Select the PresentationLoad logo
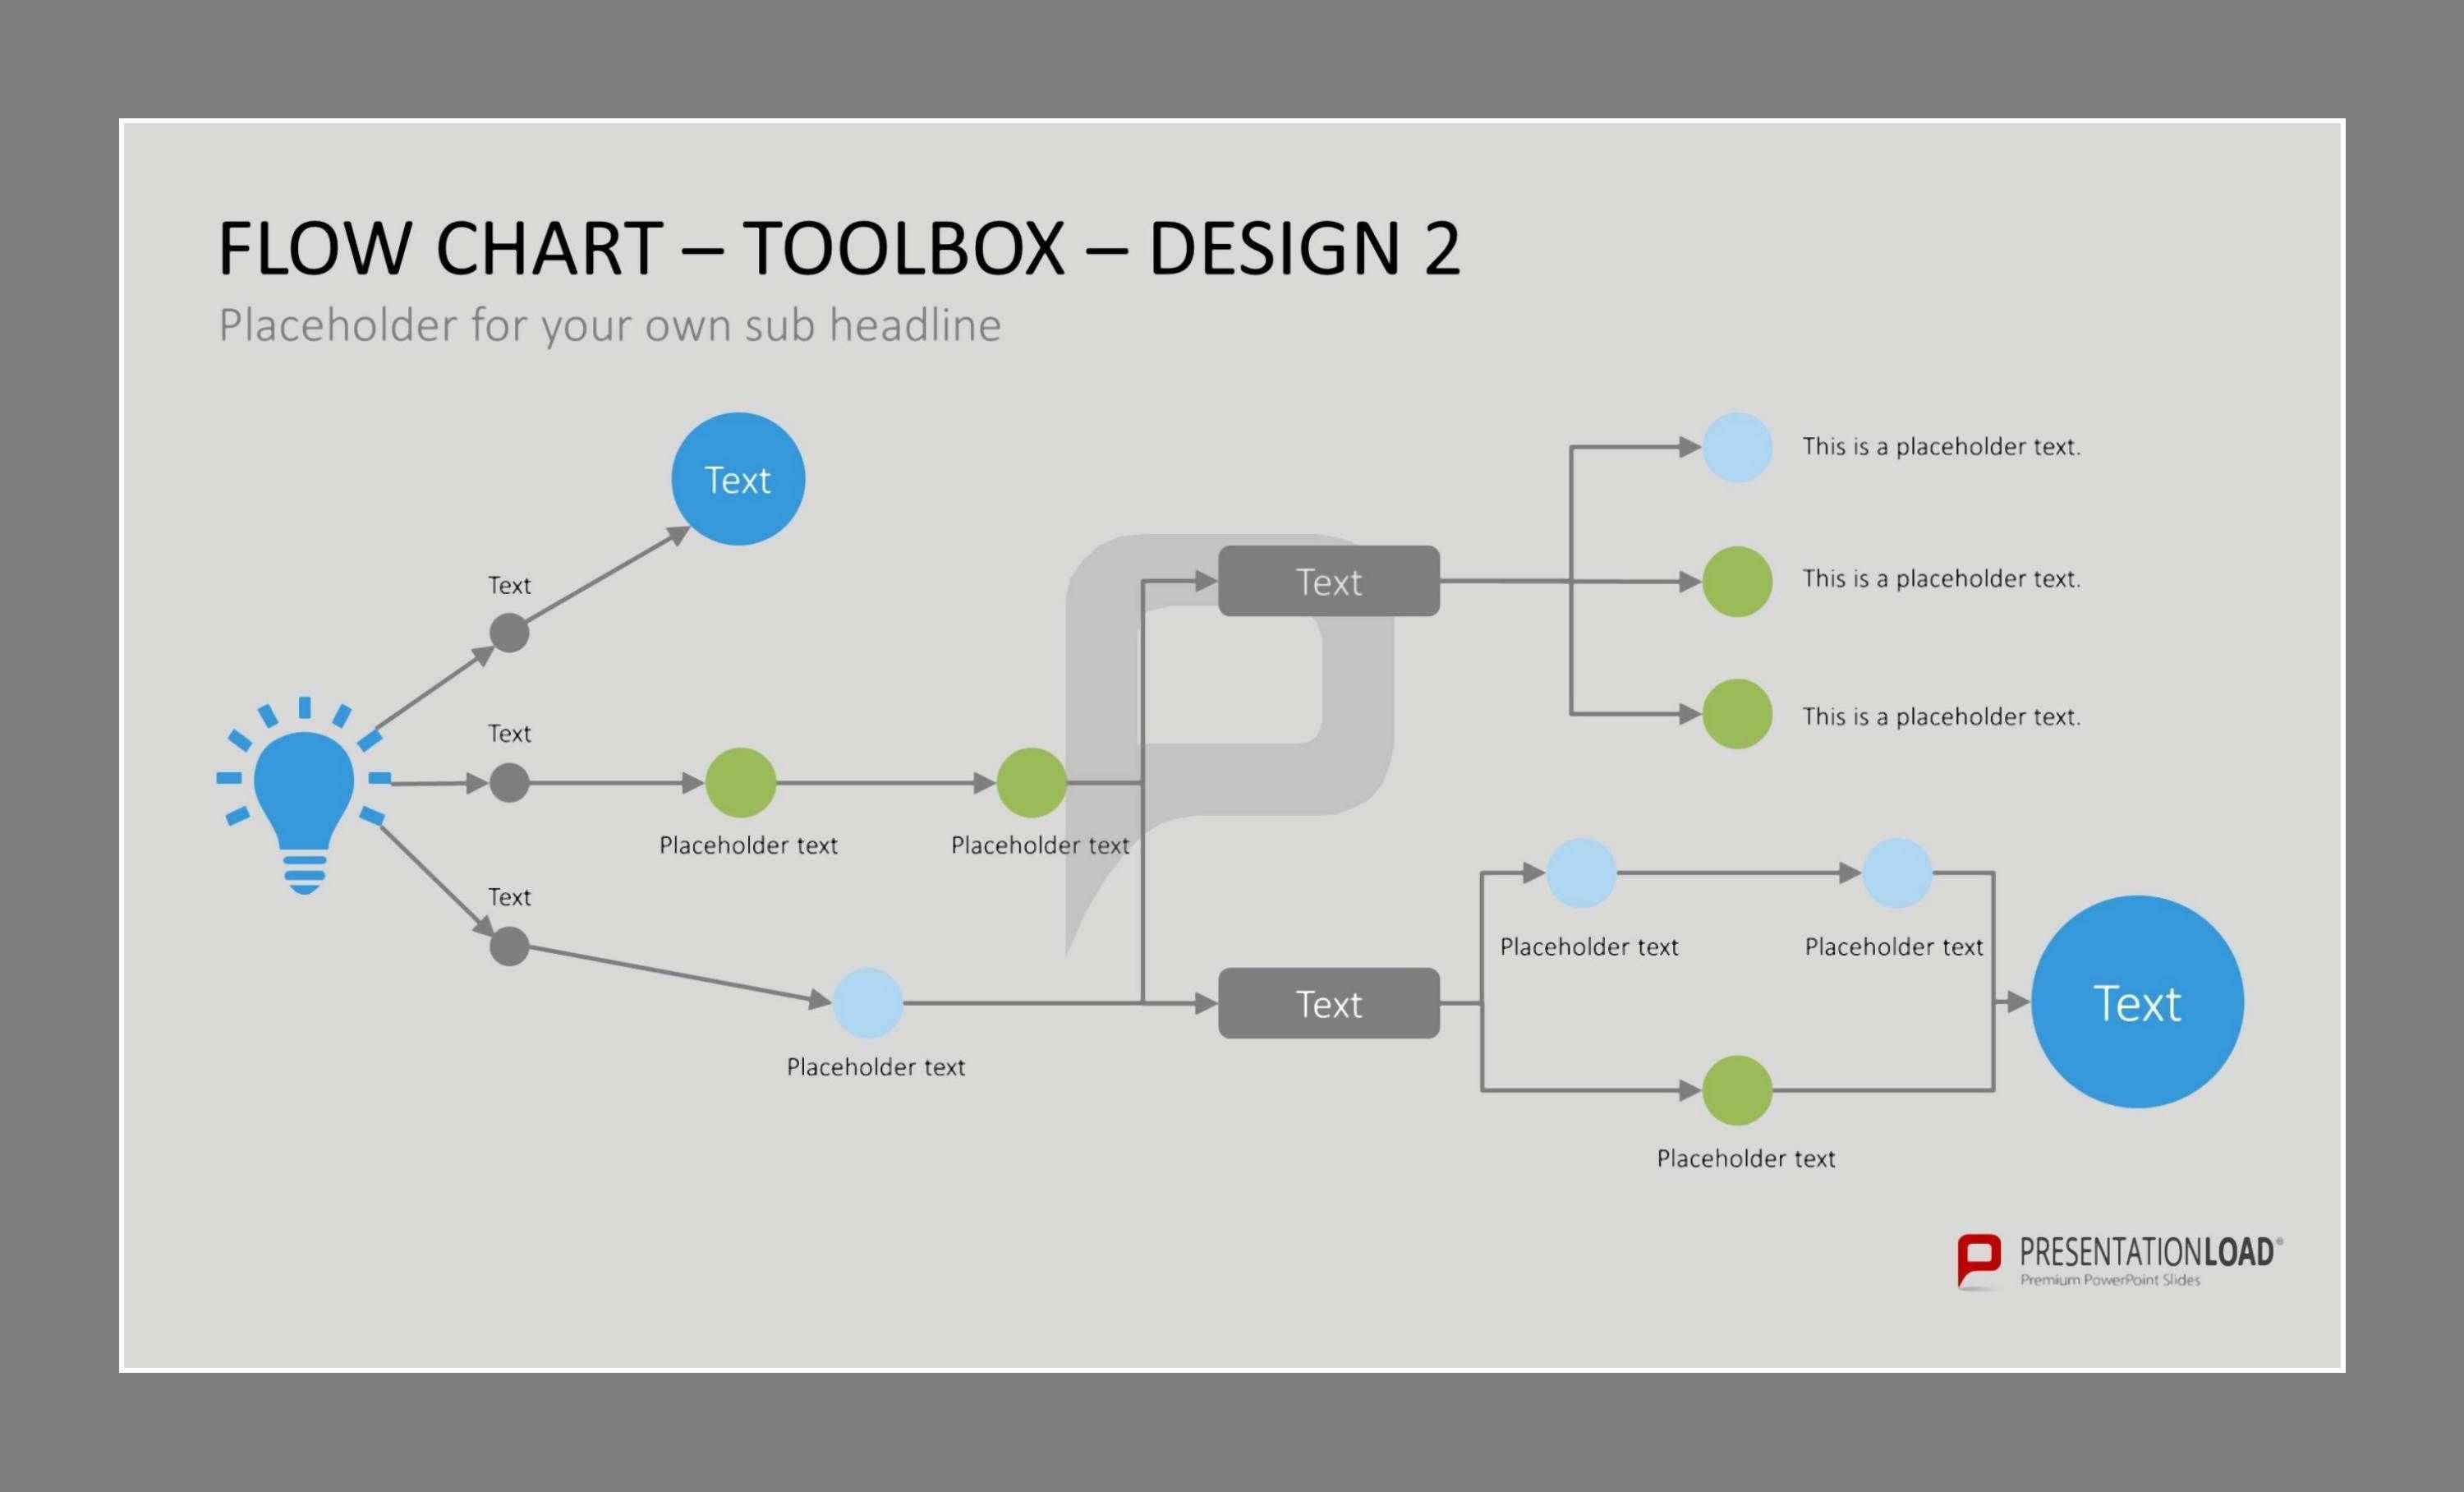Viewport: 2464px width, 1492px height. pyautogui.click(x=2119, y=1261)
